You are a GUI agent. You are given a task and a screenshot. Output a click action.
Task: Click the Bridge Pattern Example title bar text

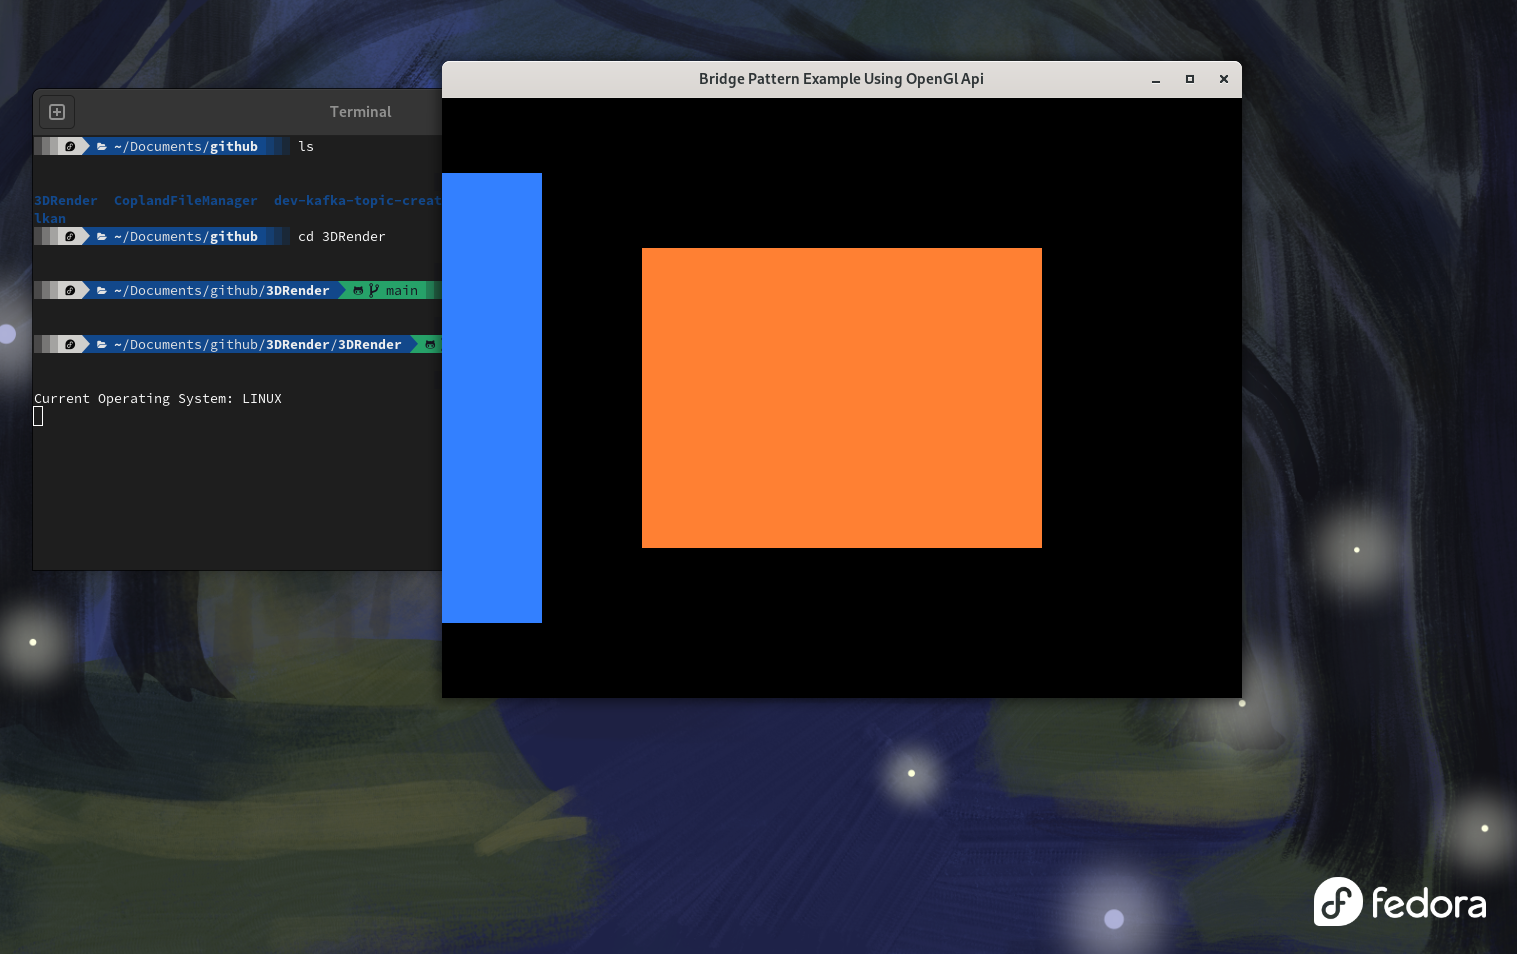(x=841, y=79)
